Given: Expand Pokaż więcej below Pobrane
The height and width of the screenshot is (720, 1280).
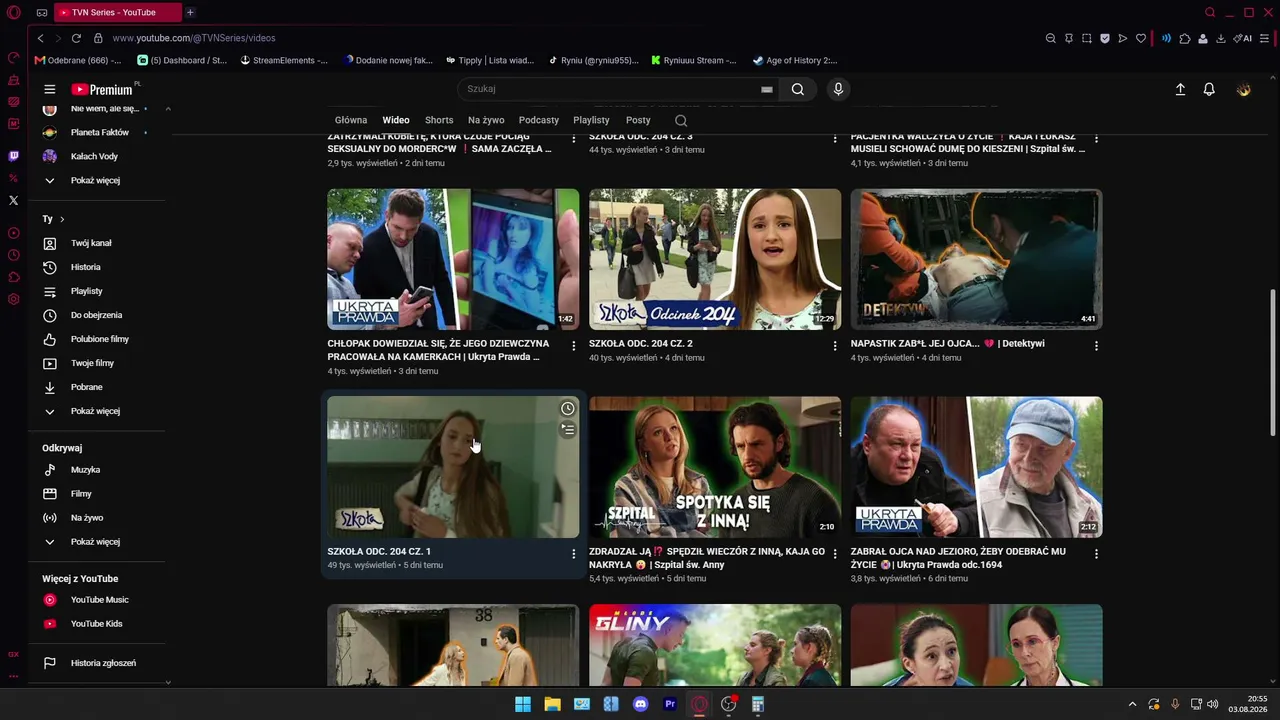Looking at the screenshot, I should (x=97, y=411).
